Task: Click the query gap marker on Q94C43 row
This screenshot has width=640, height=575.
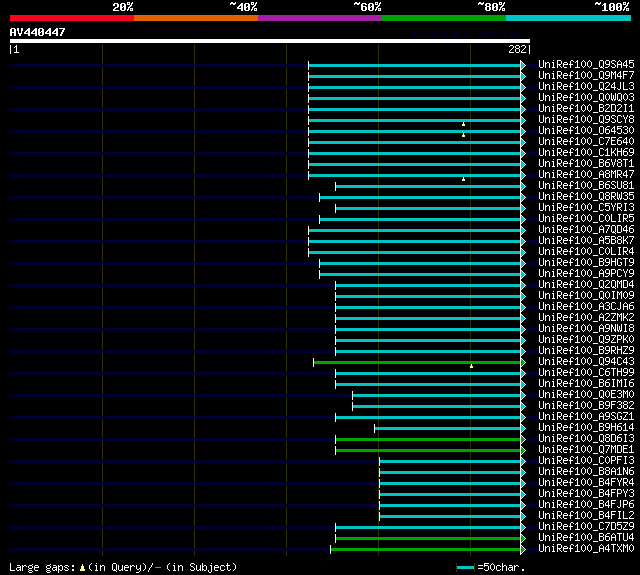Action: tap(471, 366)
